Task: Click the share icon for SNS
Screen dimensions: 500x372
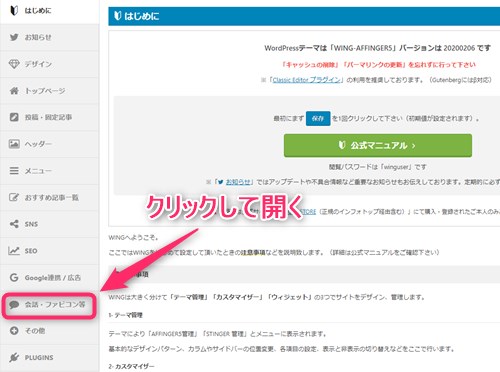Action: [14, 224]
